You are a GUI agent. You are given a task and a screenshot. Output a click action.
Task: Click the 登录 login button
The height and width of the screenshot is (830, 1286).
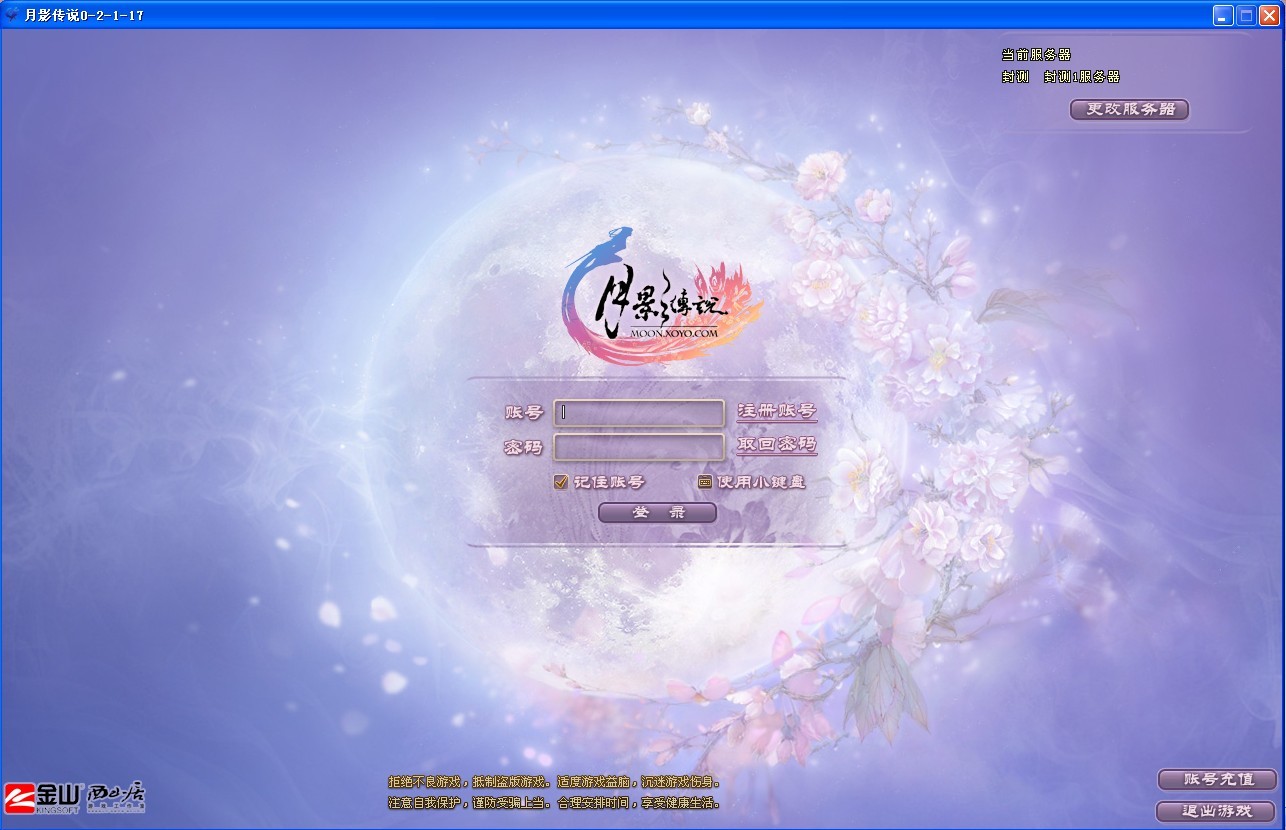658,512
